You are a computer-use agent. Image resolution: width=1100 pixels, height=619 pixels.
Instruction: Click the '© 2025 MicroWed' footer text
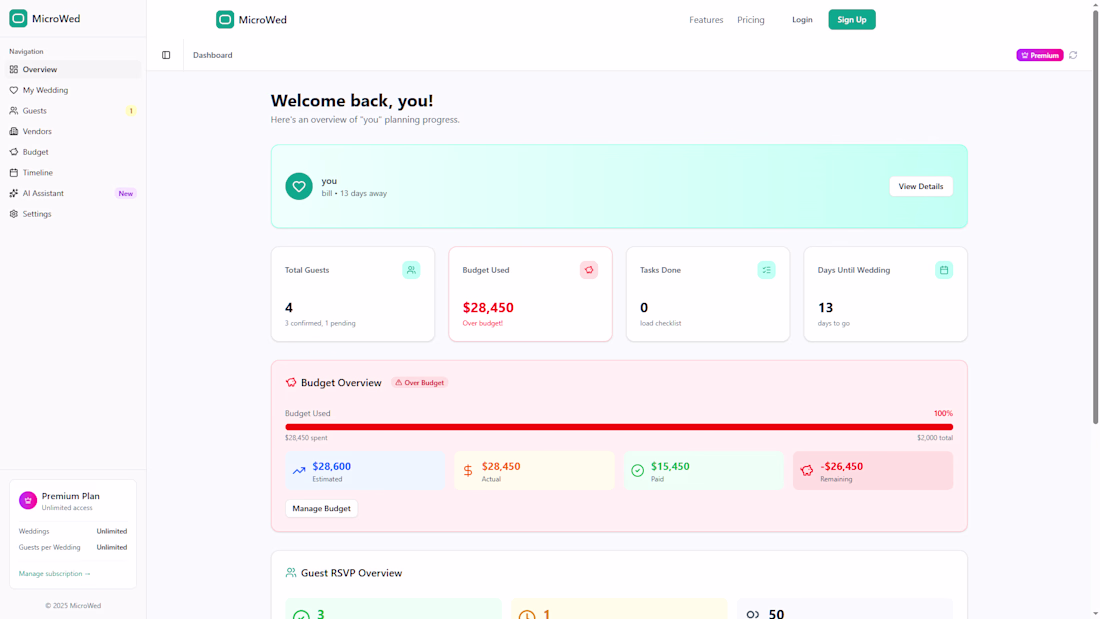coord(73,606)
